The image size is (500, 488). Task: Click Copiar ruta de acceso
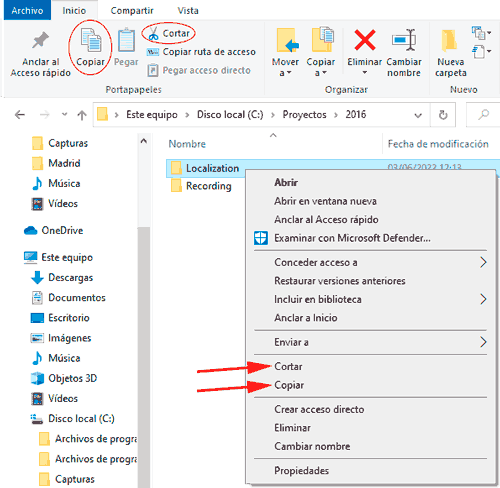point(201,52)
